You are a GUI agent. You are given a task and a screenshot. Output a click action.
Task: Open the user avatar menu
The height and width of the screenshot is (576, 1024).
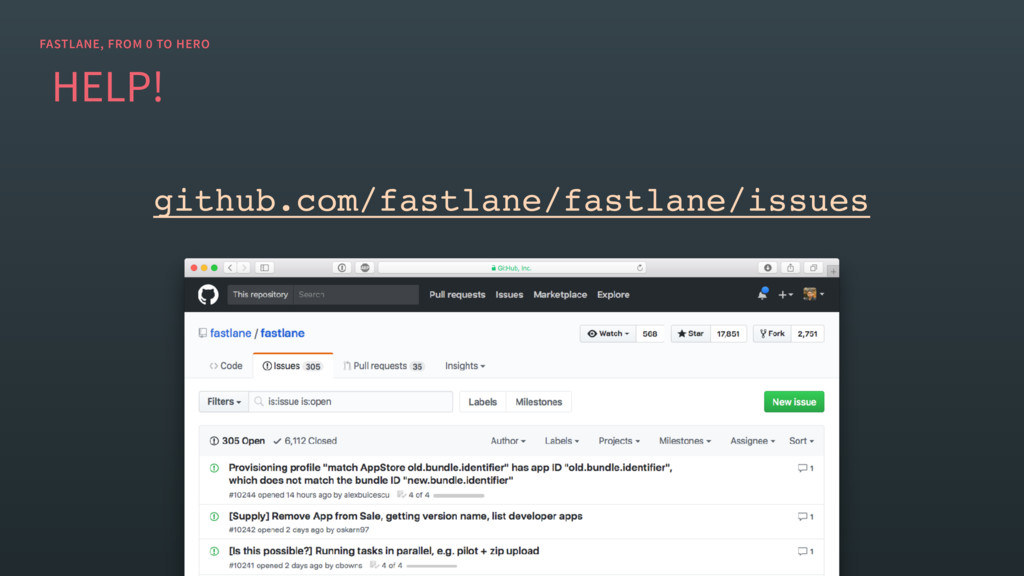click(814, 295)
